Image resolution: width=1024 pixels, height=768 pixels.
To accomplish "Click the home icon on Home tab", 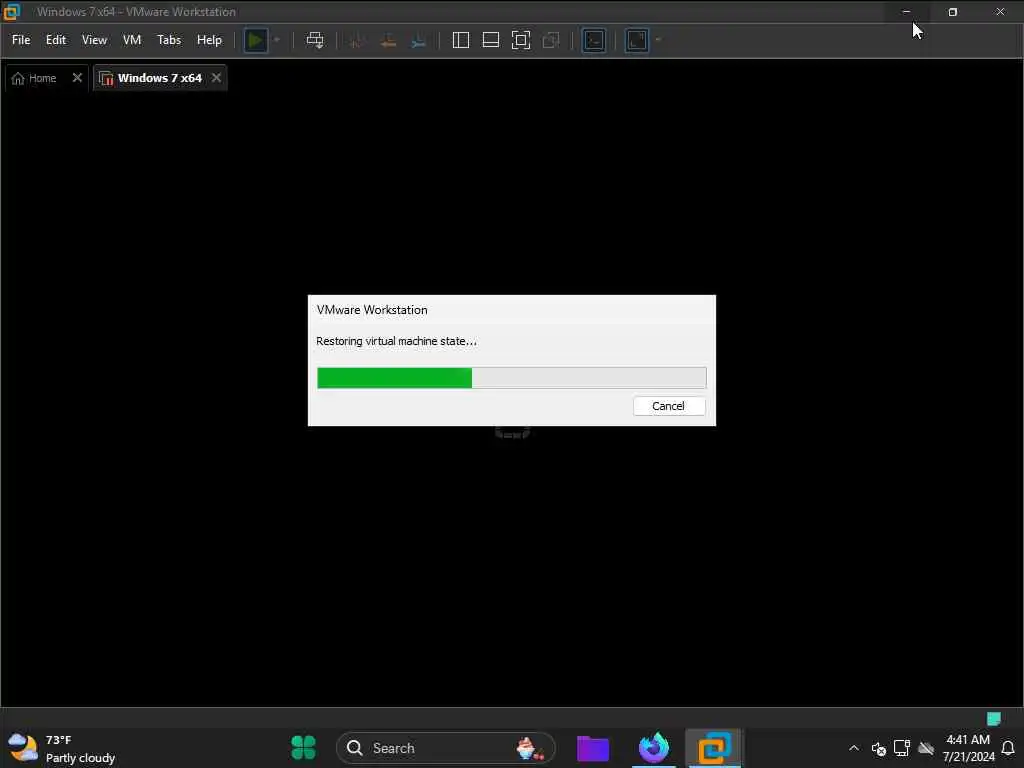I will (x=18, y=78).
